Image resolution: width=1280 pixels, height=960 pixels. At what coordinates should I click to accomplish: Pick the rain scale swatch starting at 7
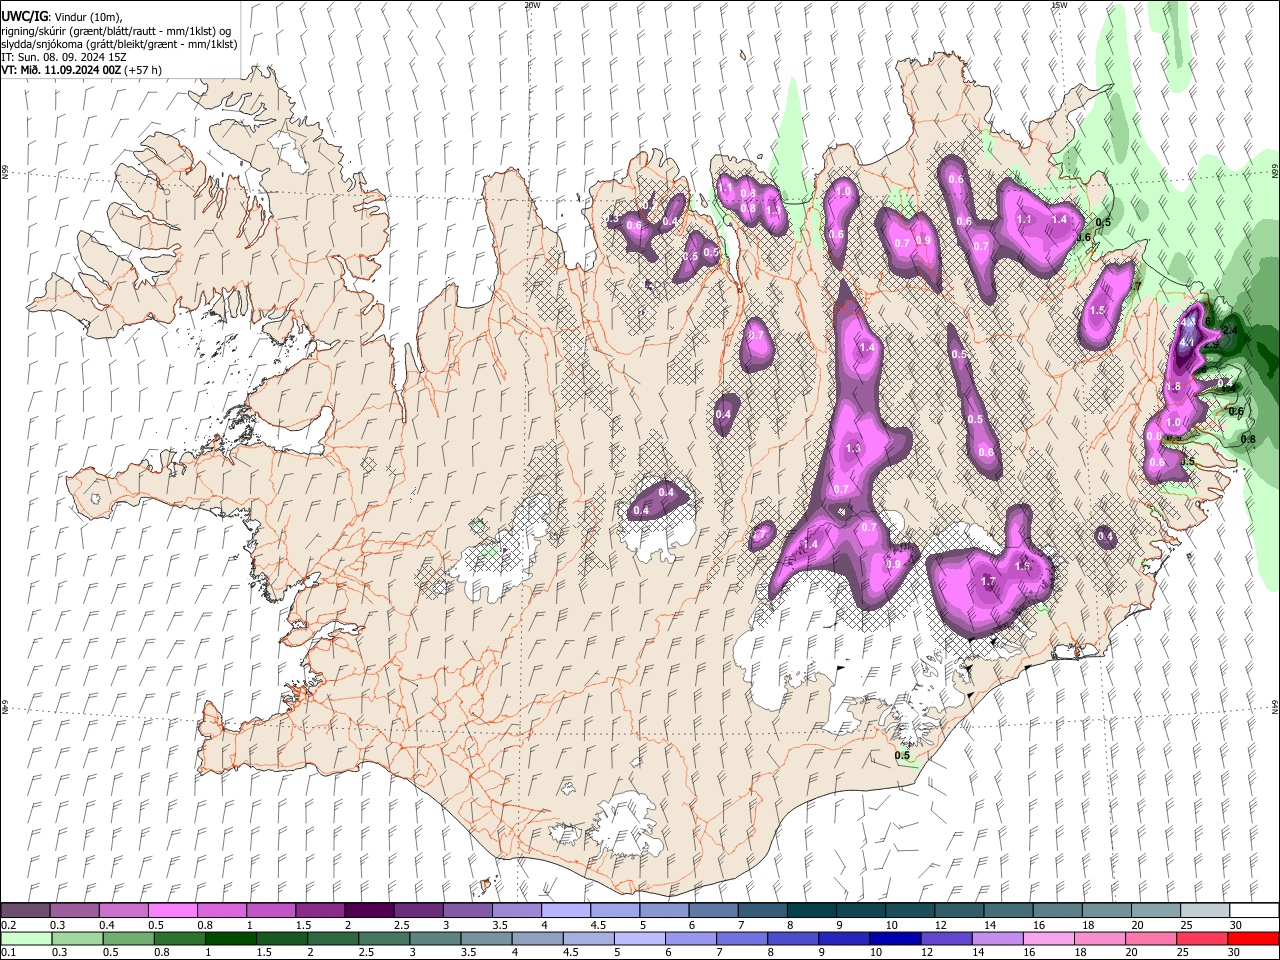click(x=741, y=938)
